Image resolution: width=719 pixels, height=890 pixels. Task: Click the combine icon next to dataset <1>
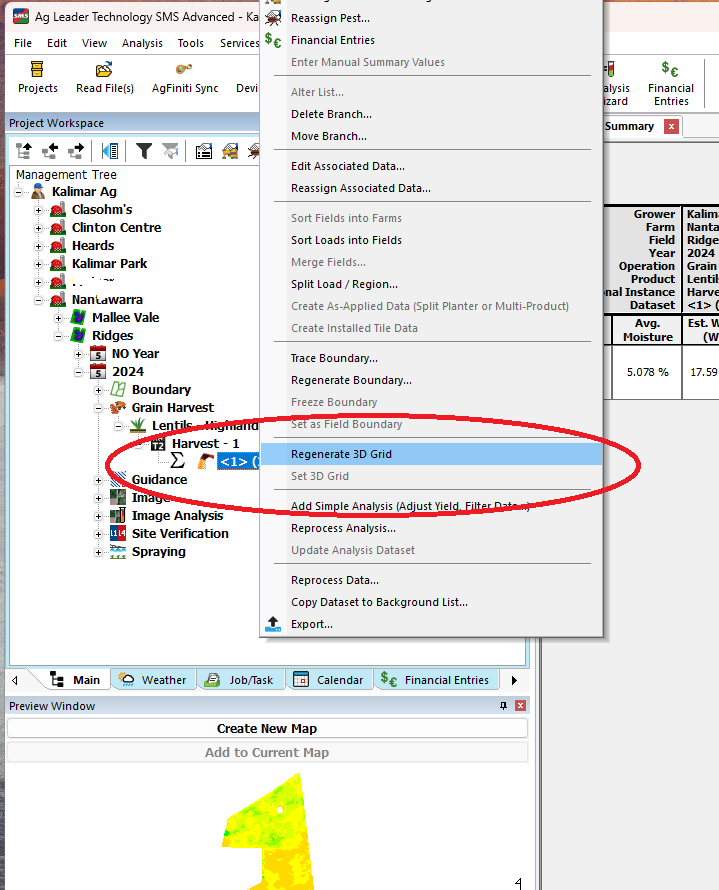[205, 461]
